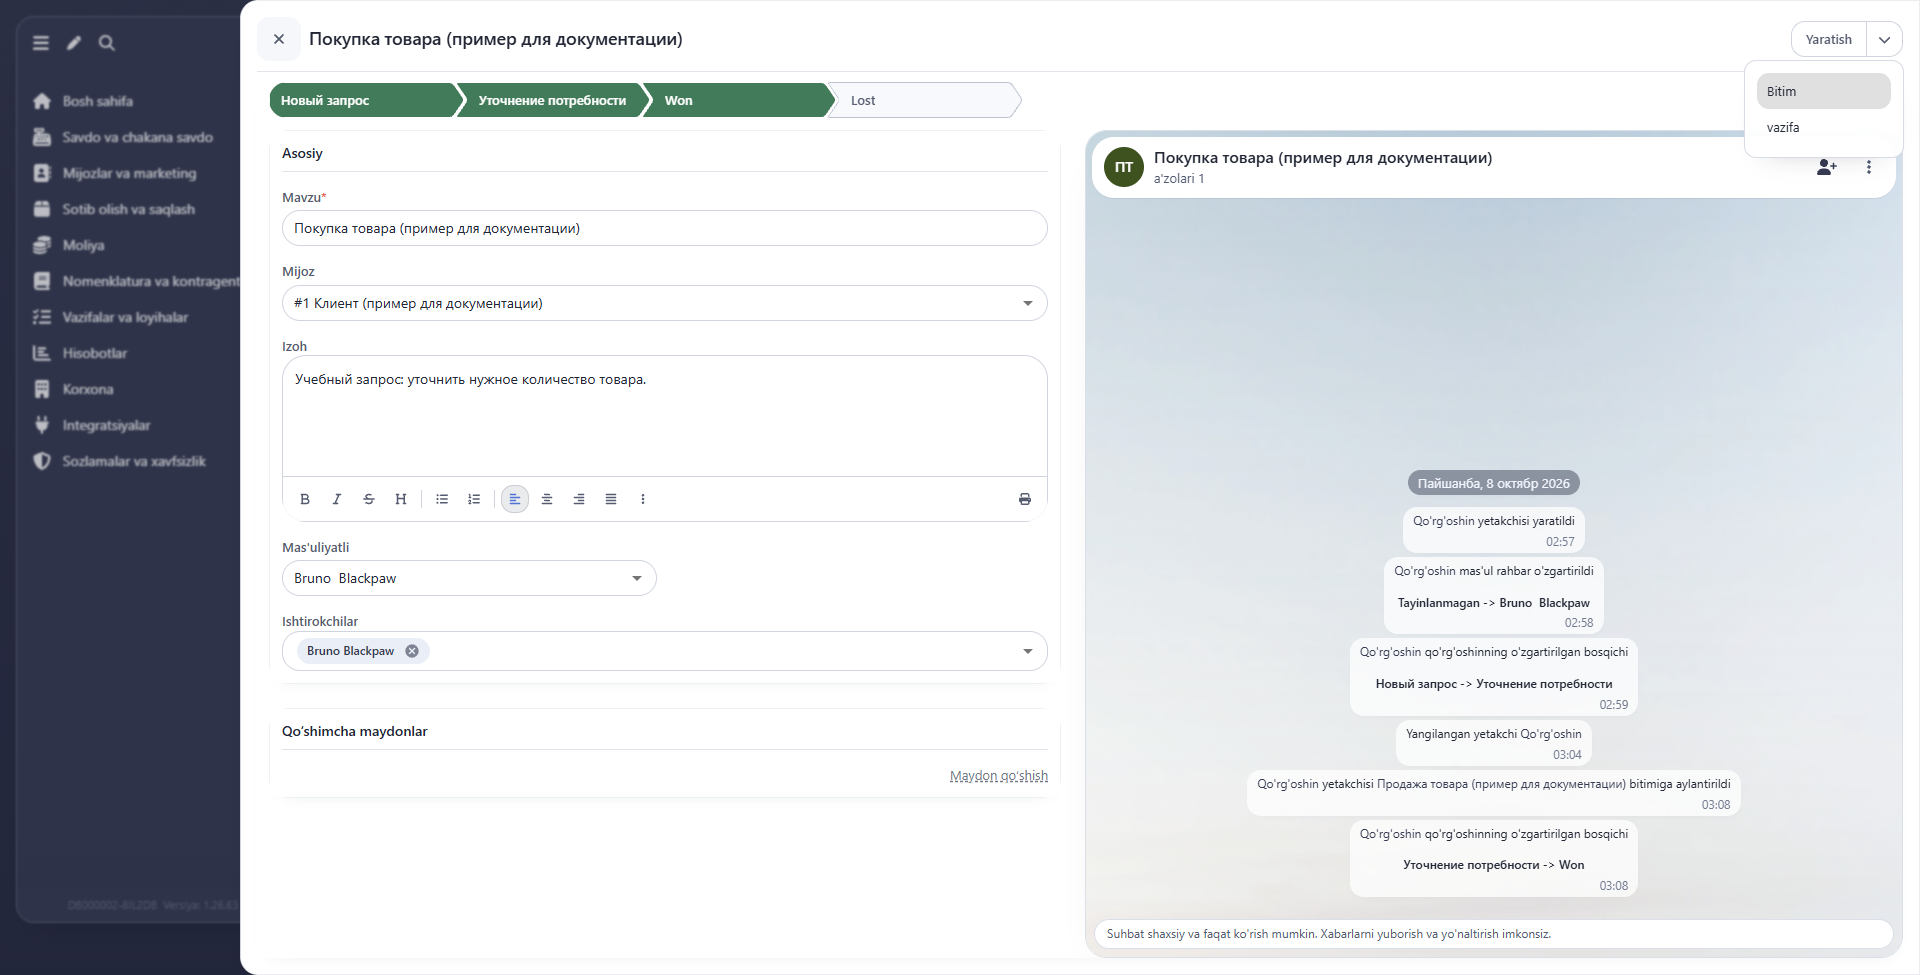This screenshot has width=1920, height=975.
Task: Open chat options three-dot menu
Action: 1869,167
